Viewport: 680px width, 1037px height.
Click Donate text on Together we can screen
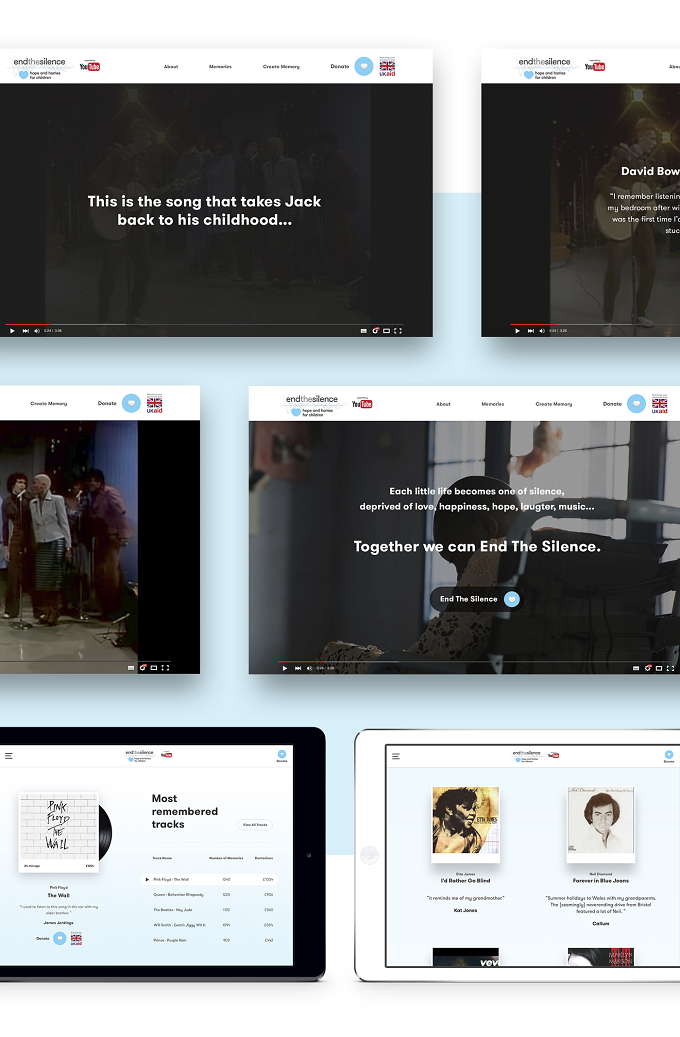[x=612, y=404]
